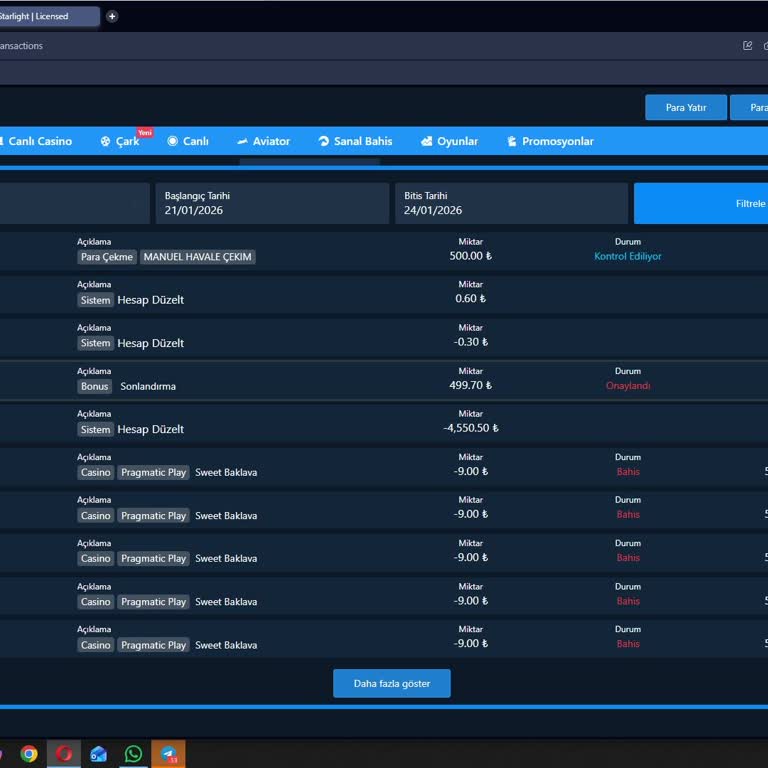
Task: Launch the Outlook mail taskbar icon
Action: [x=98, y=754]
